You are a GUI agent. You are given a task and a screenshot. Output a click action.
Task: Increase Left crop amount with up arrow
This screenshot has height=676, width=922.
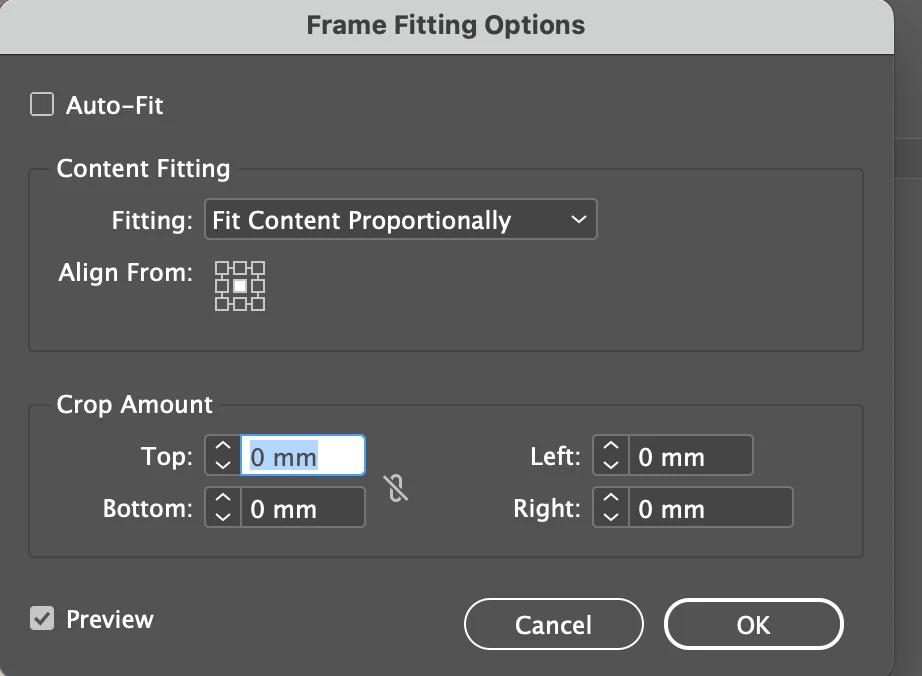point(611,448)
